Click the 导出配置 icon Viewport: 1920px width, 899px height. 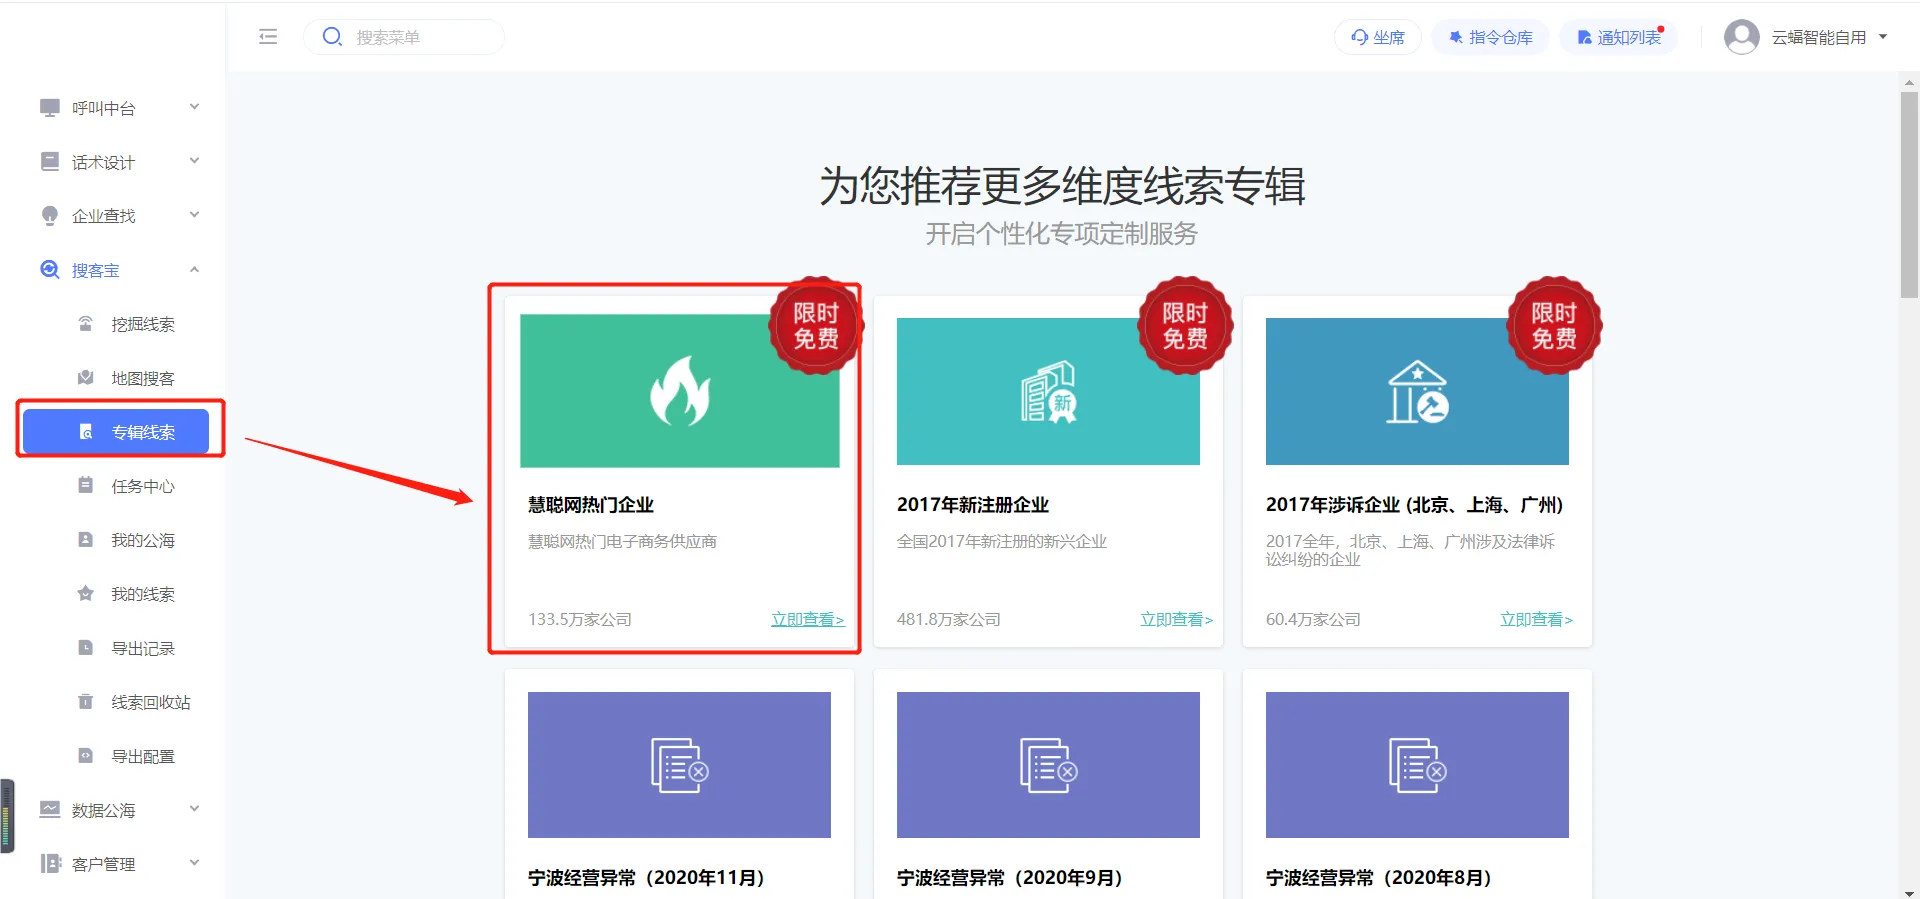pos(86,755)
